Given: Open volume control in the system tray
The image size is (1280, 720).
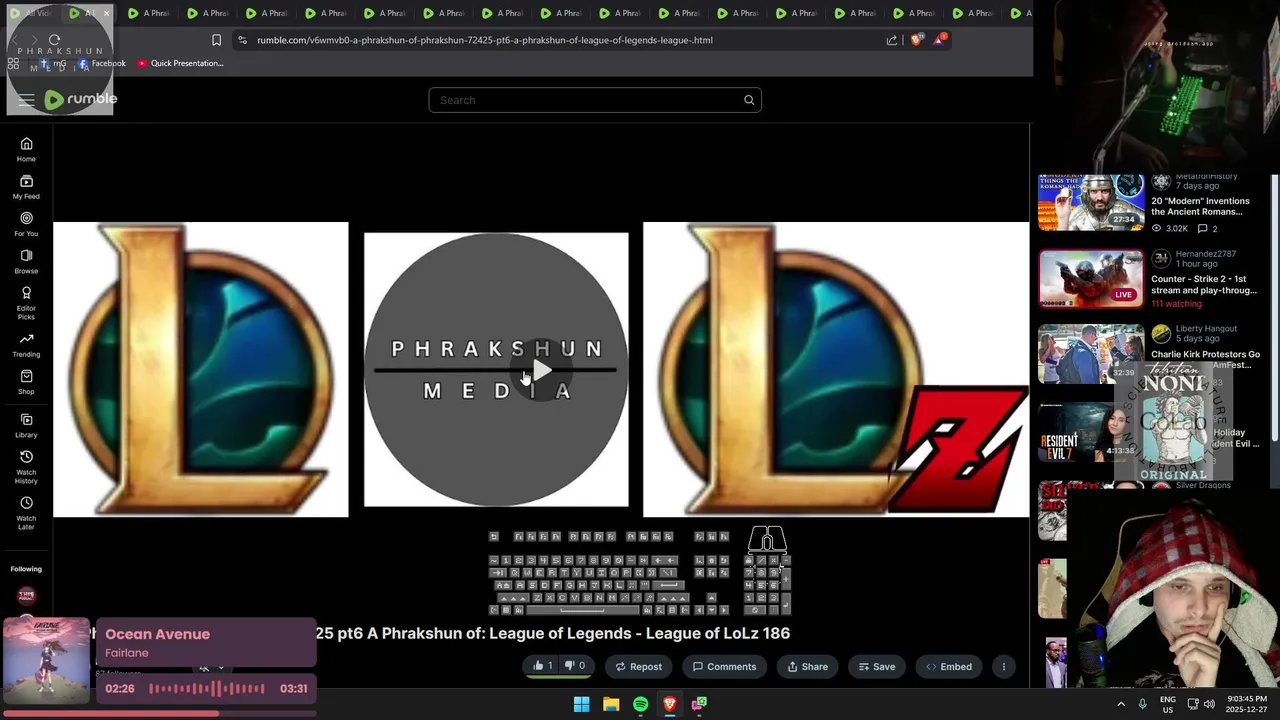Looking at the screenshot, I should pyautogui.click(x=1209, y=704).
